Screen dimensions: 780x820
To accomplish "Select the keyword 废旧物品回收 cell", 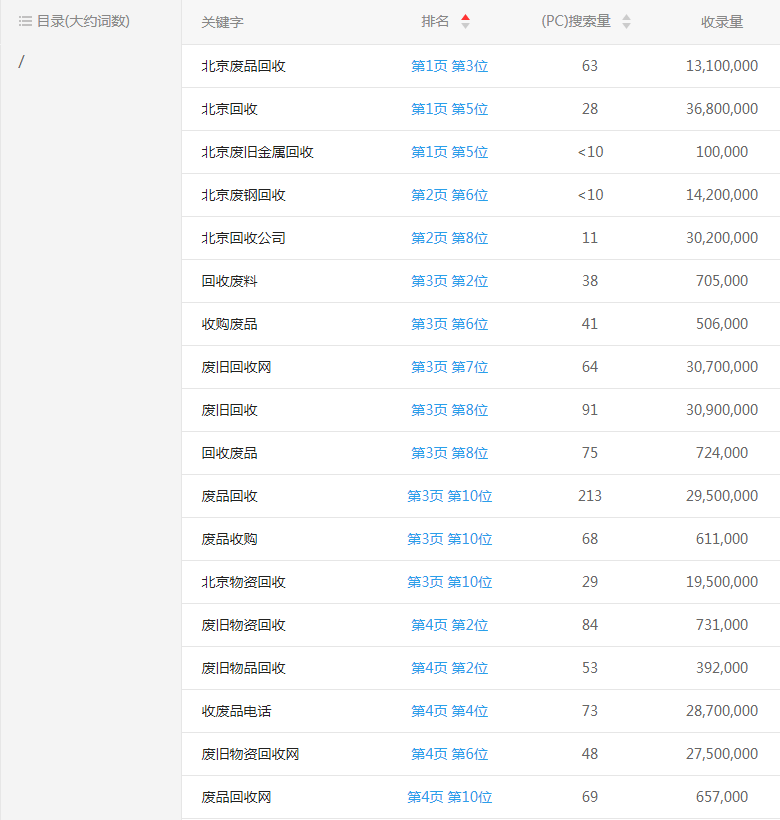I will [x=243, y=668].
